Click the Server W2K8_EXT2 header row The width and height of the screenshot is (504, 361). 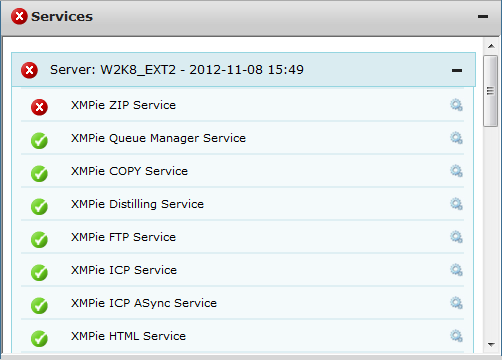(x=243, y=70)
